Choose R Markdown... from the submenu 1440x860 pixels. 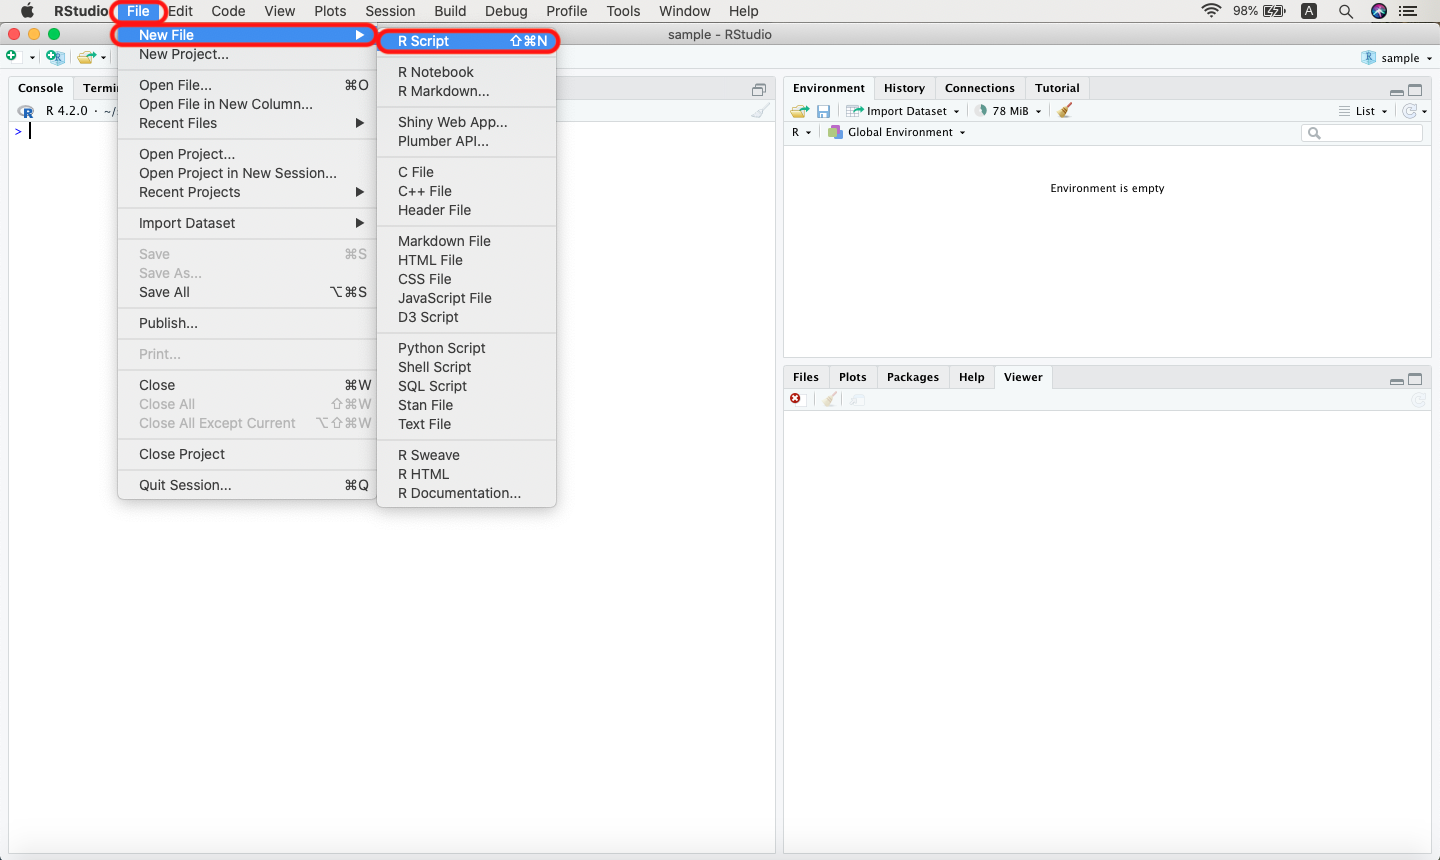[467, 91]
